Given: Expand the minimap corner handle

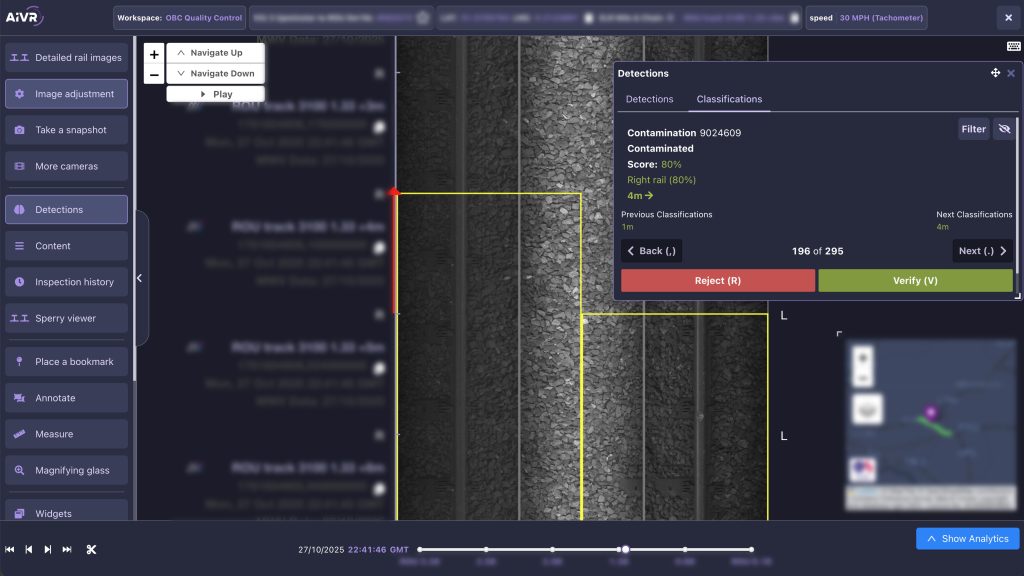Looking at the screenshot, I should [839, 334].
